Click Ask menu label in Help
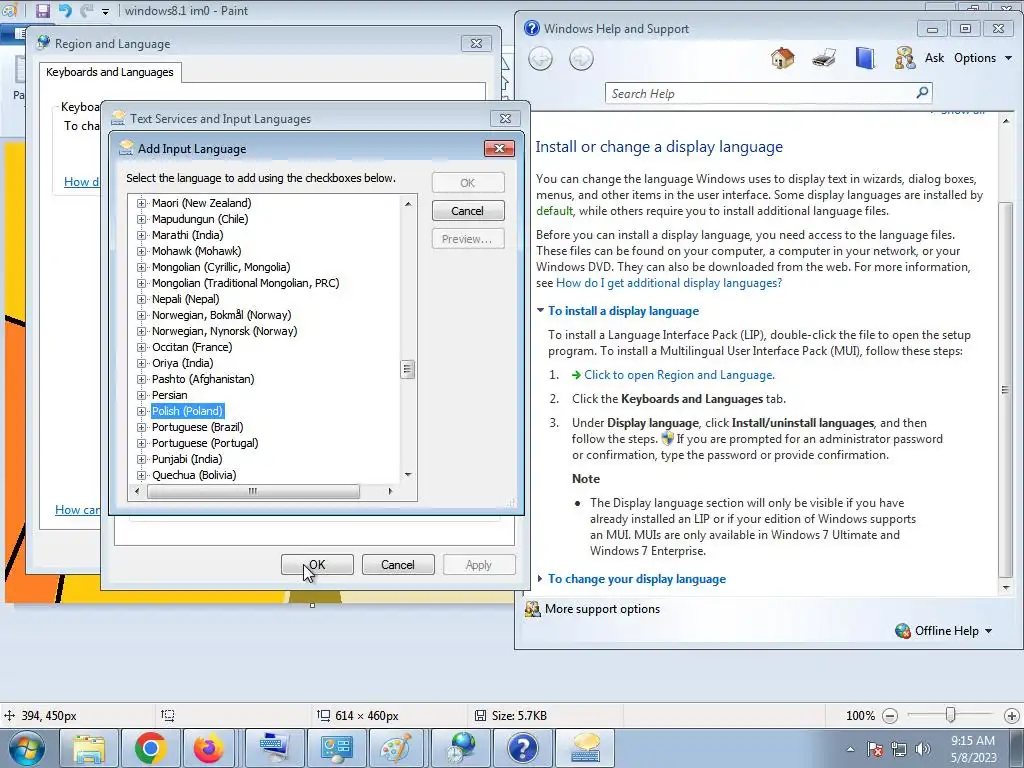The image size is (1024, 768). coord(935,57)
